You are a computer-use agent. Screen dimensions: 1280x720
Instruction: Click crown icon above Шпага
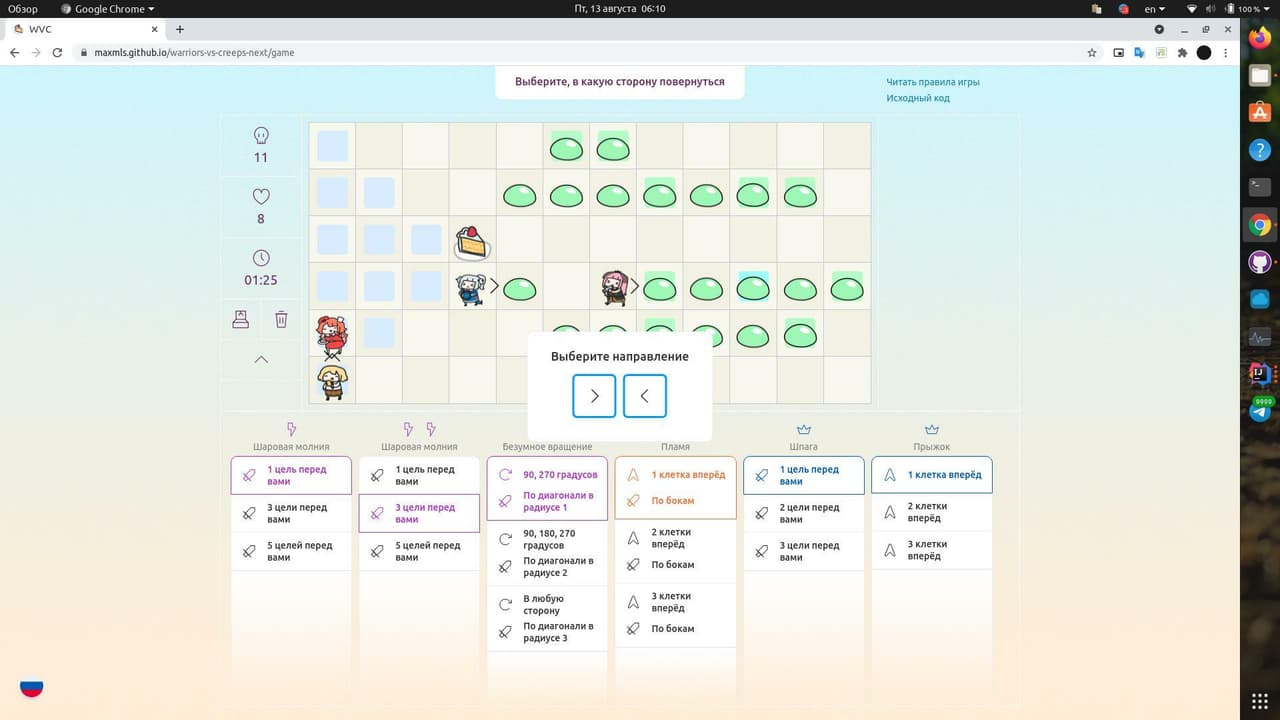(x=803, y=429)
